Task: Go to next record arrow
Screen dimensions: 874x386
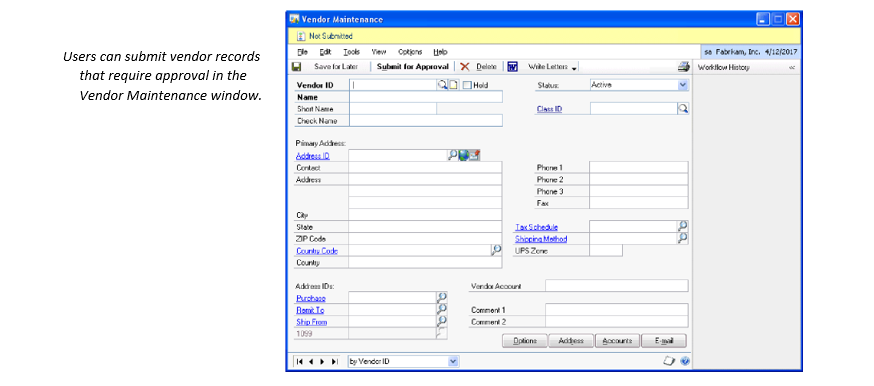Action: [x=322, y=361]
